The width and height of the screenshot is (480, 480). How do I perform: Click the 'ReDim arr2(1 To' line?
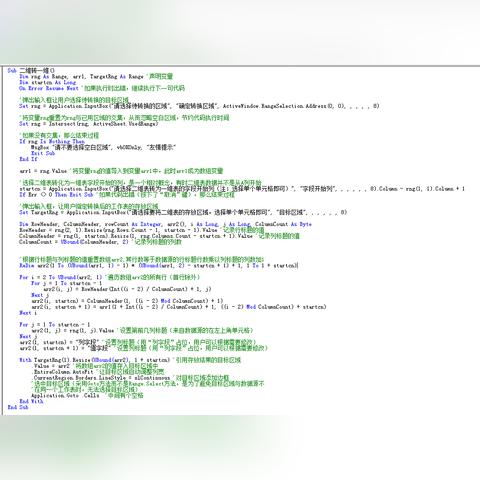tap(159, 266)
